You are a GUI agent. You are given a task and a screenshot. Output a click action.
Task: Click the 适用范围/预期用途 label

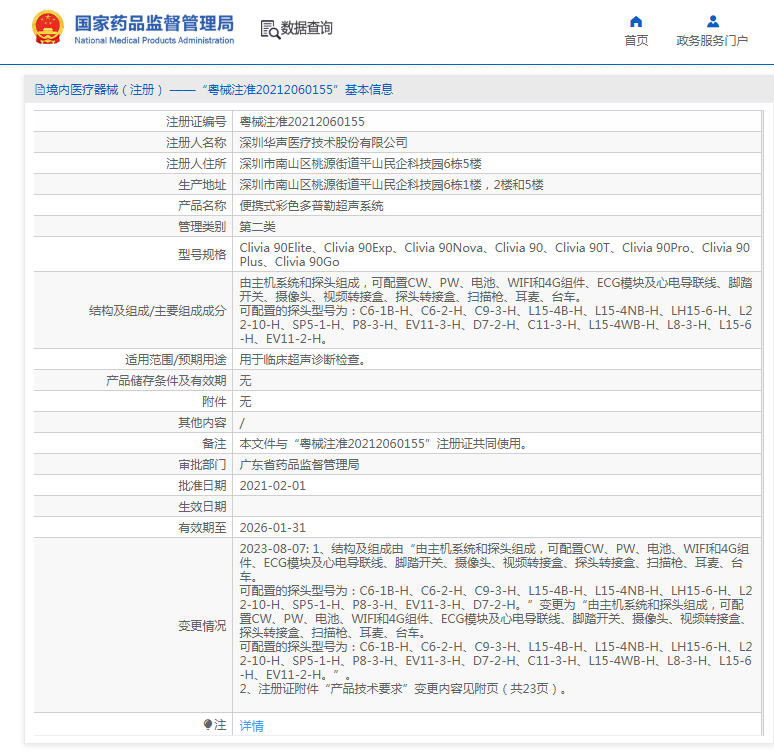tap(176, 359)
